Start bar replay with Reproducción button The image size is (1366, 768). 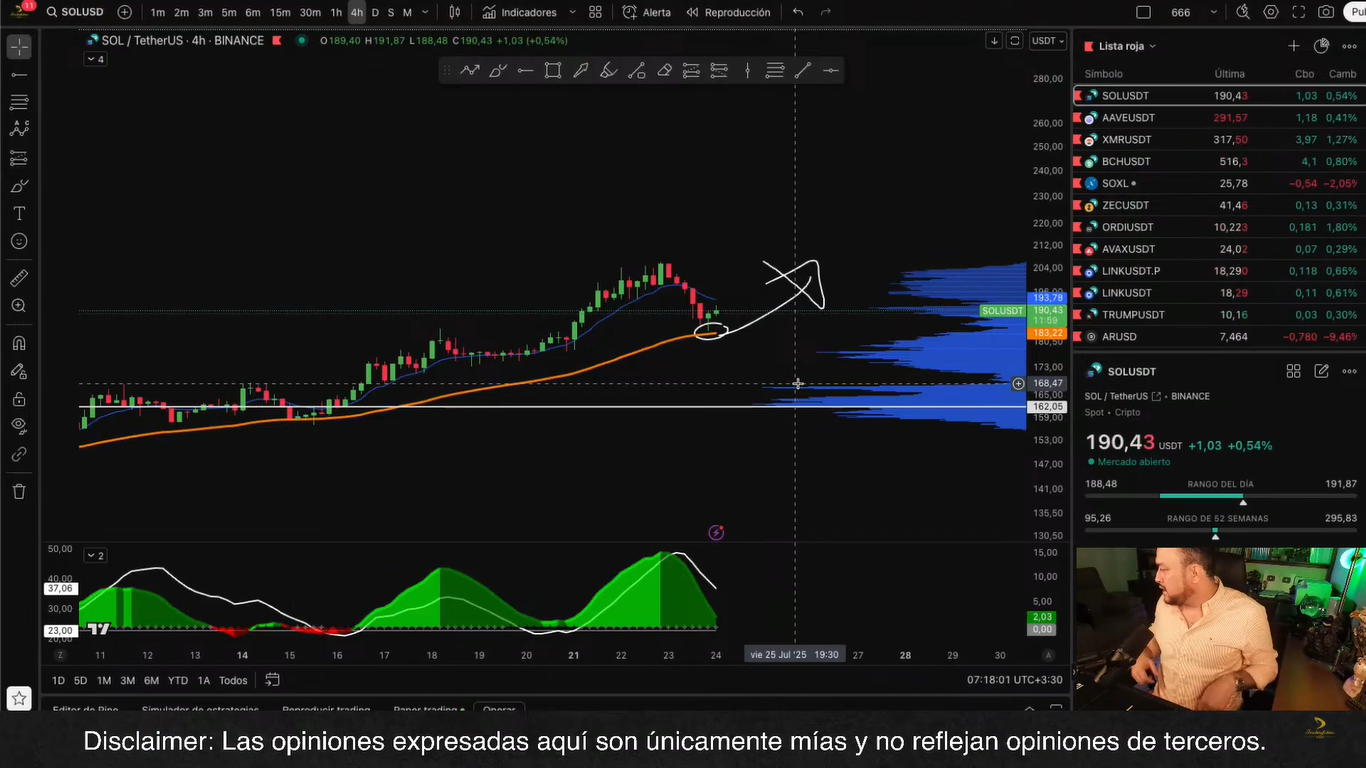click(x=727, y=12)
